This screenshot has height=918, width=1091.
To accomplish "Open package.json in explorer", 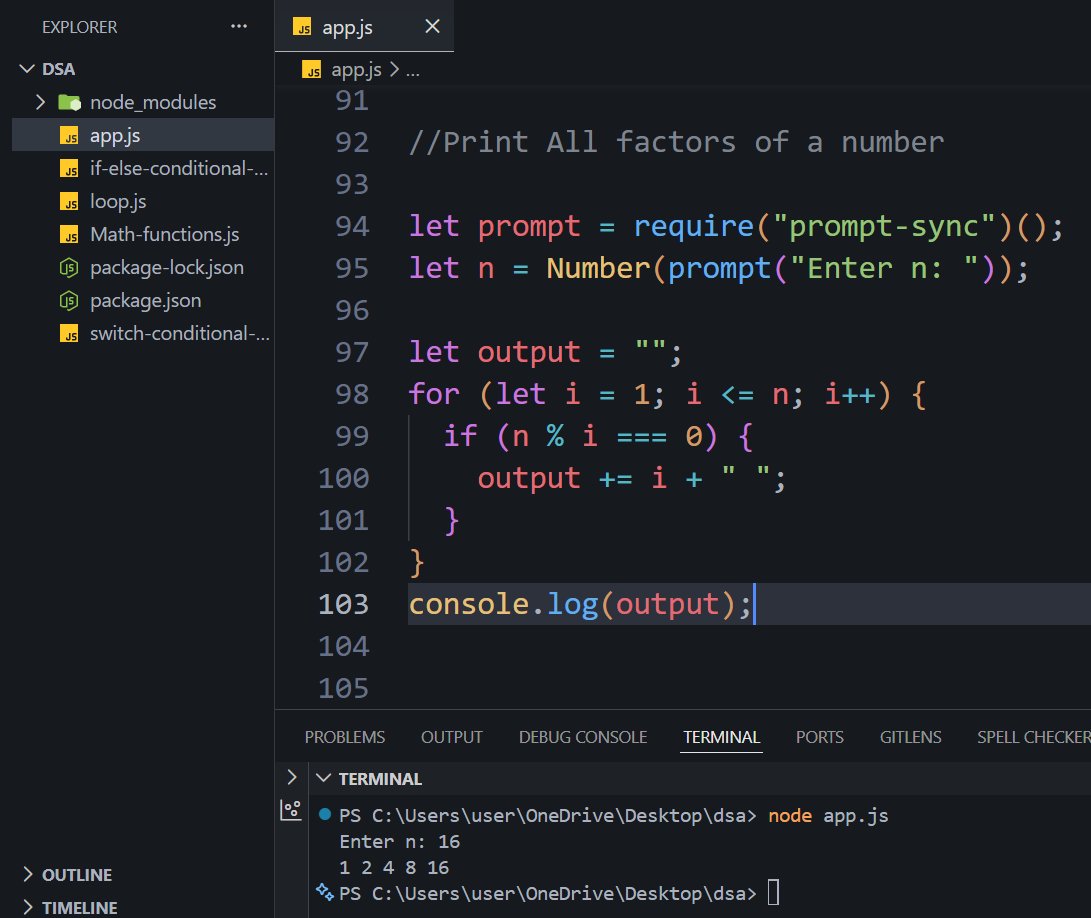I will tap(143, 301).
